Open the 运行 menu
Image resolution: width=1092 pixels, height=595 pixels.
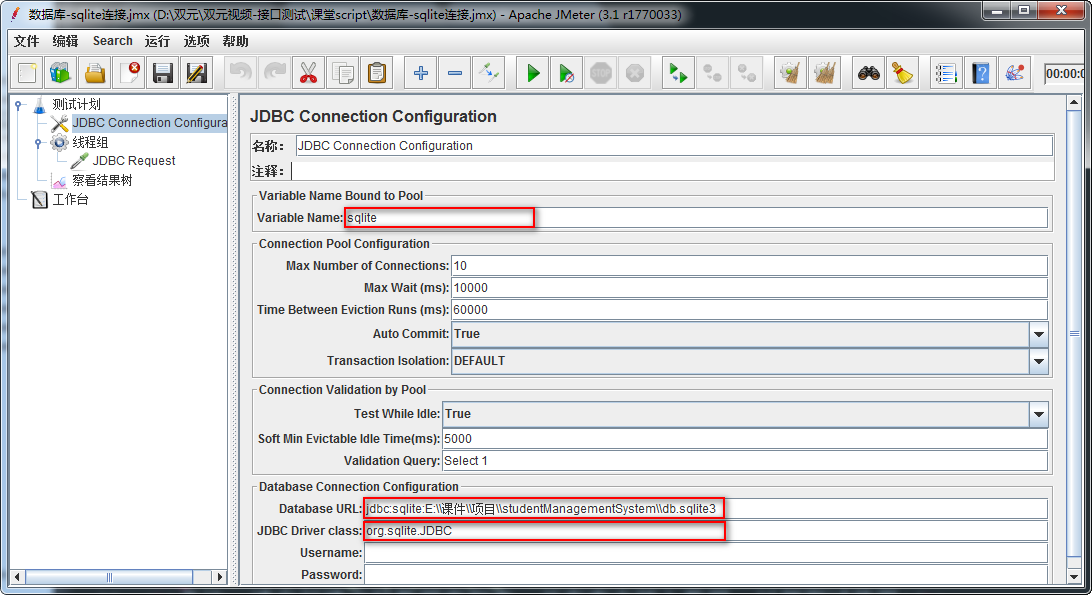pos(157,41)
